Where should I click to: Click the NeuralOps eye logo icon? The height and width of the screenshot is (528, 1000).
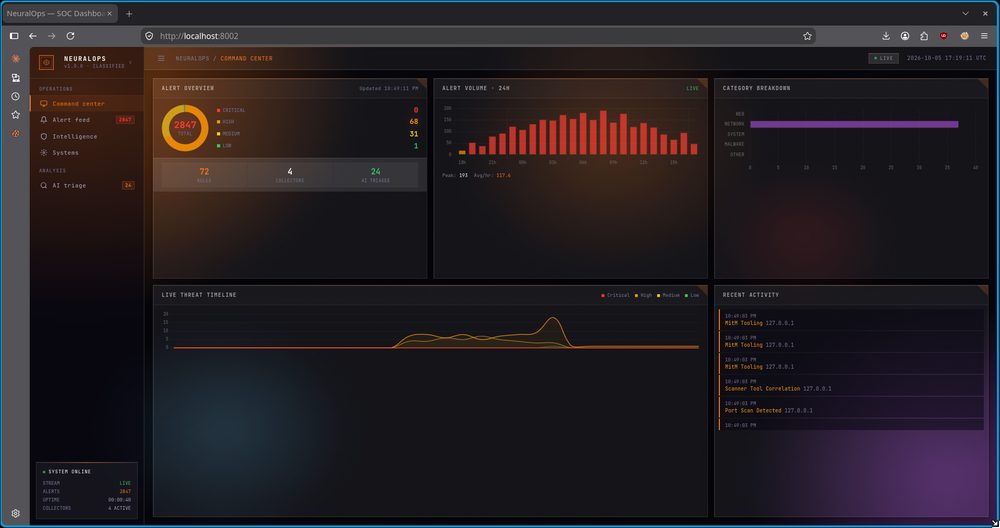click(46, 62)
